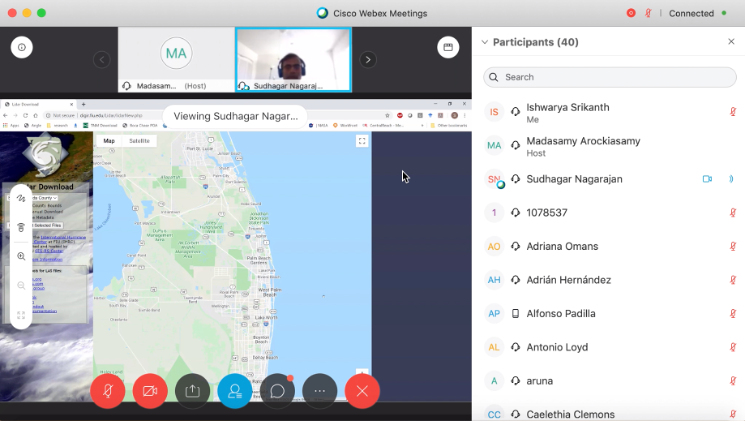
Task: Open meeting info icon at top left
Action: tap(22, 47)
